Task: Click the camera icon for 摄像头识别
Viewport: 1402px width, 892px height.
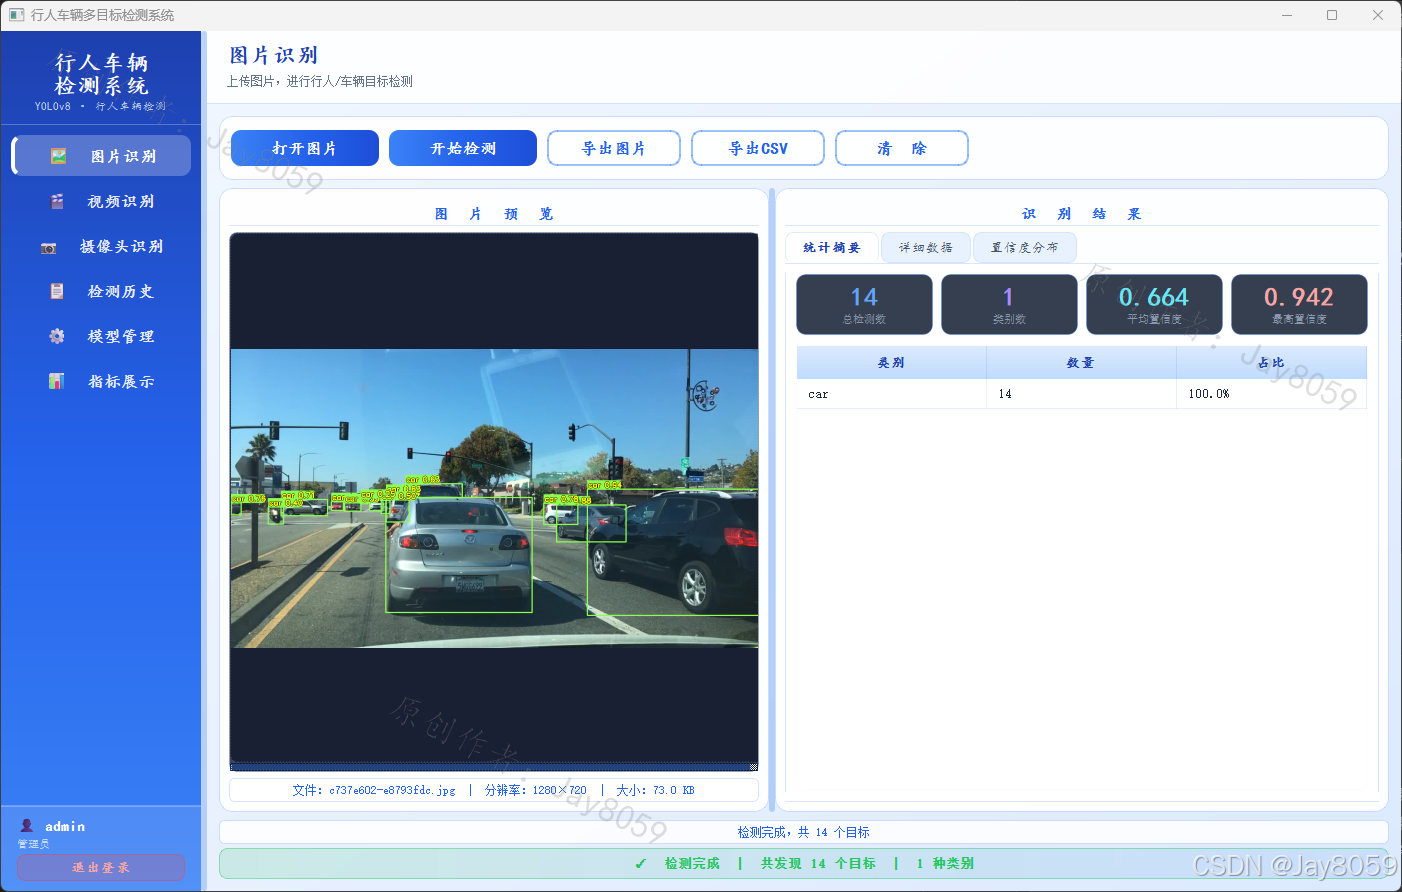Action: pos(48,247)
